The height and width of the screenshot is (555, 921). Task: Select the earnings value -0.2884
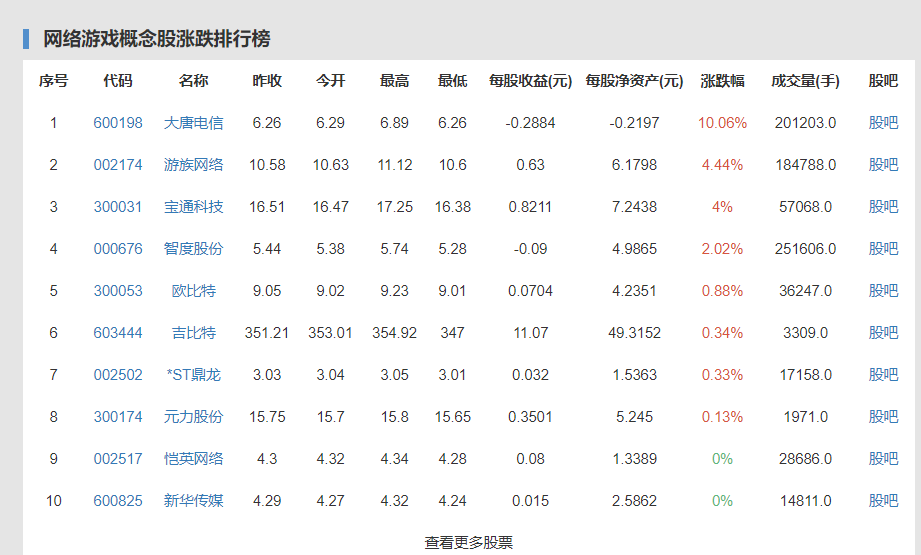[530, 123]
